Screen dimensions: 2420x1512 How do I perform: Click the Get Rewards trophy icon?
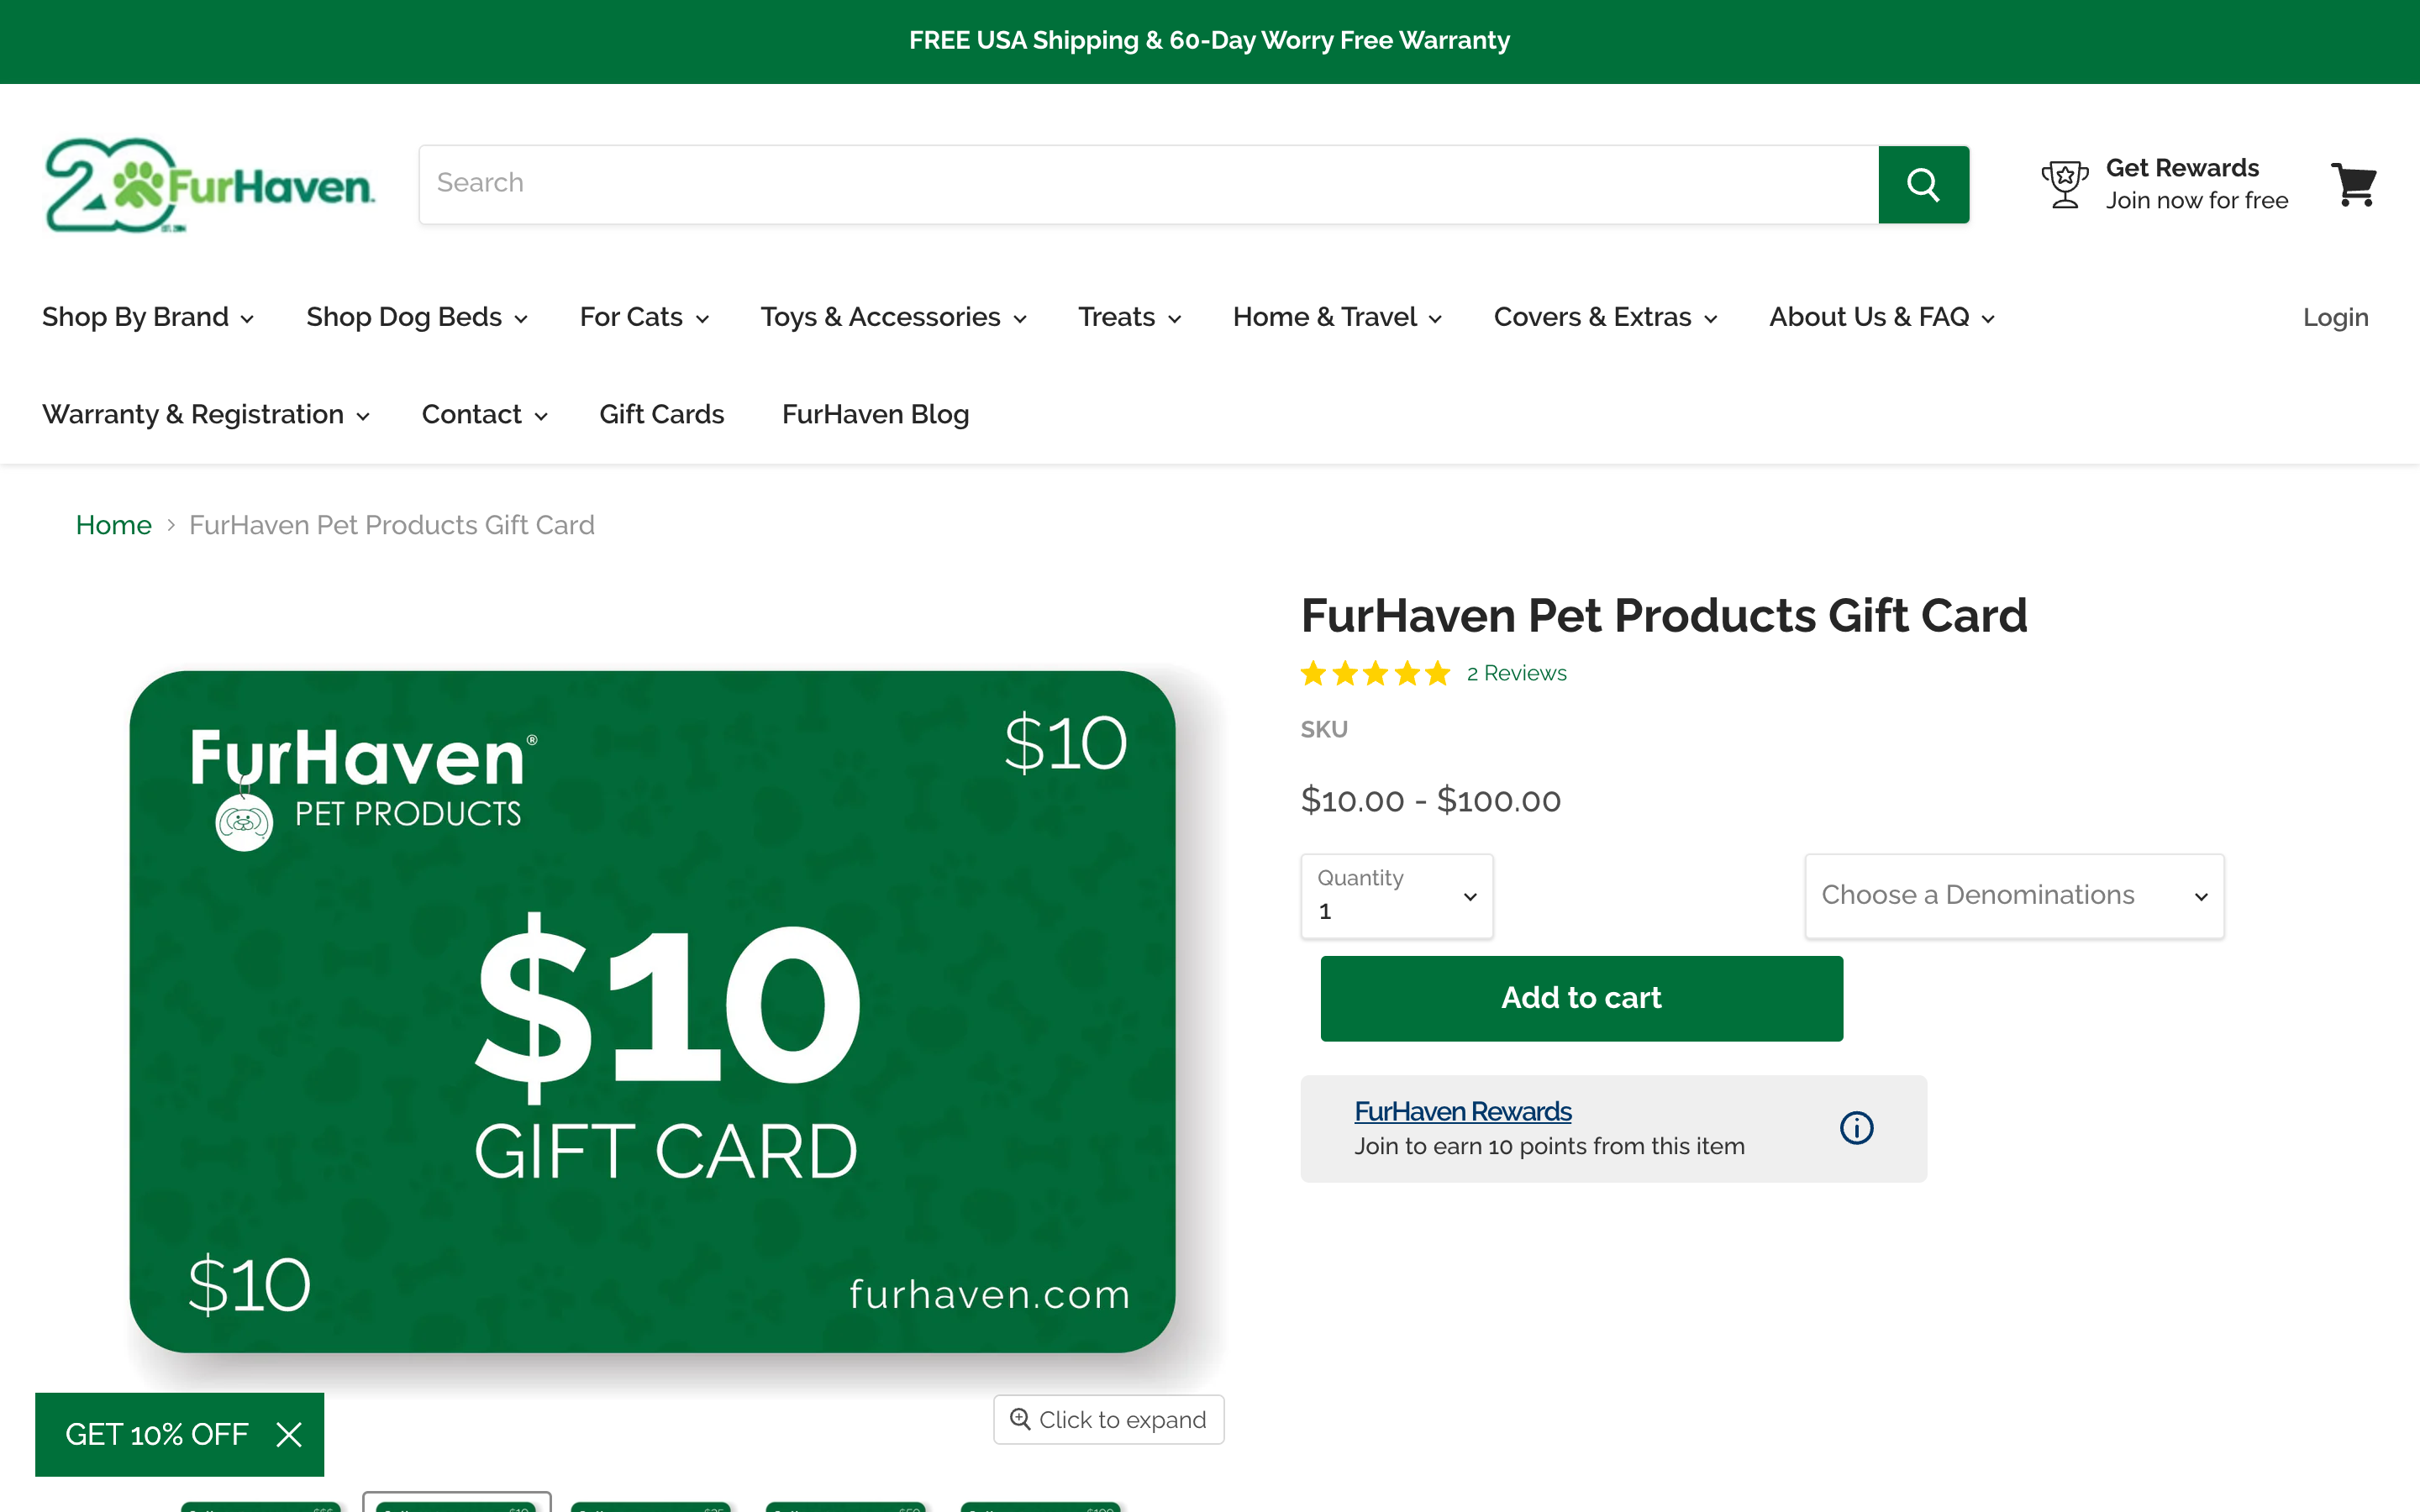tap(2064, 185)
